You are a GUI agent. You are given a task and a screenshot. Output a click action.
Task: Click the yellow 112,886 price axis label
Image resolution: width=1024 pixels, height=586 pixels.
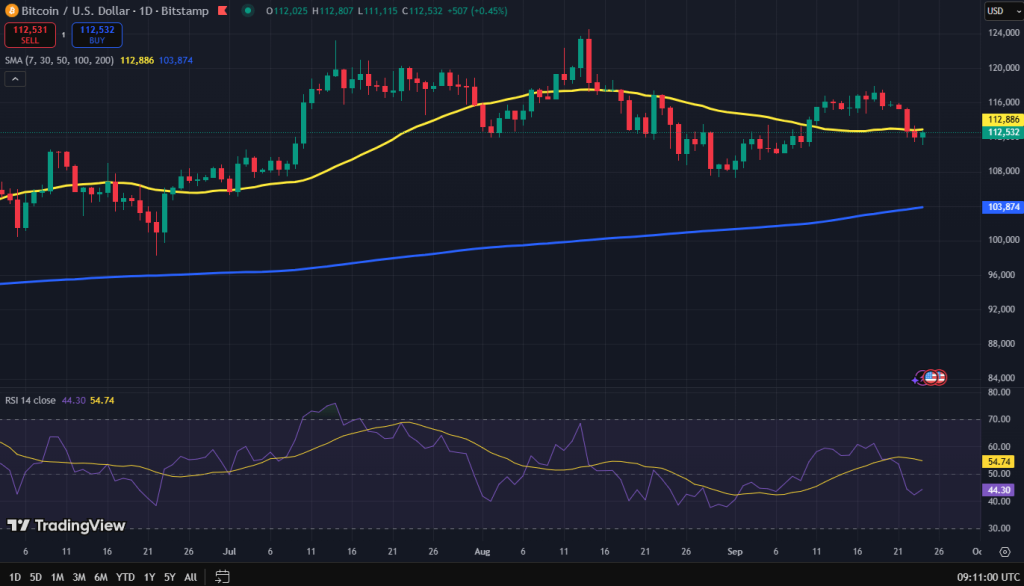point(1002,120)
